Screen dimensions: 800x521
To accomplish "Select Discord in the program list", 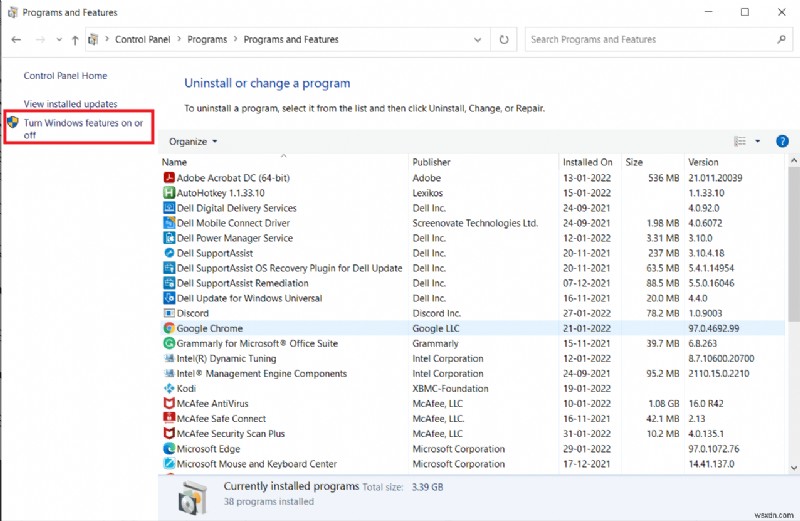I will tap(192, 313).
